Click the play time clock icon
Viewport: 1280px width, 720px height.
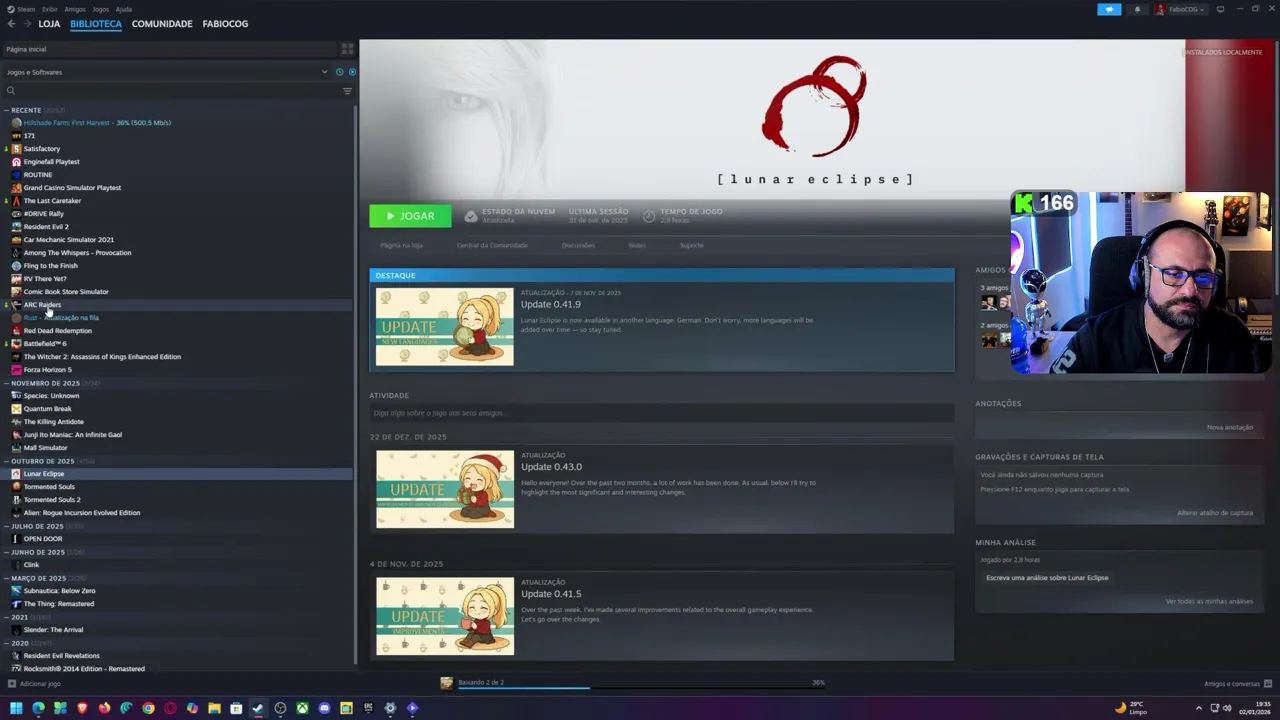[649, 216]
